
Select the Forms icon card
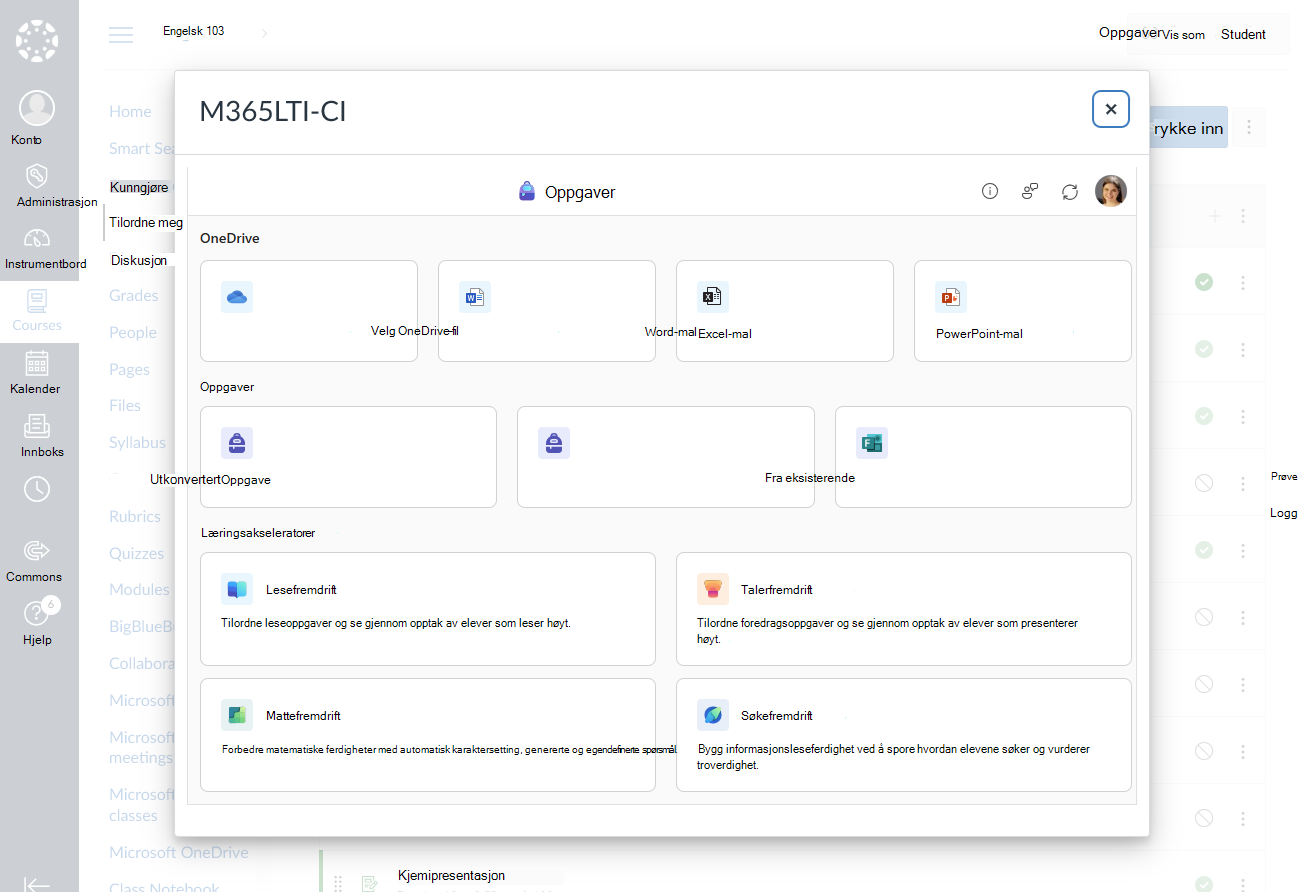point(983,457)
